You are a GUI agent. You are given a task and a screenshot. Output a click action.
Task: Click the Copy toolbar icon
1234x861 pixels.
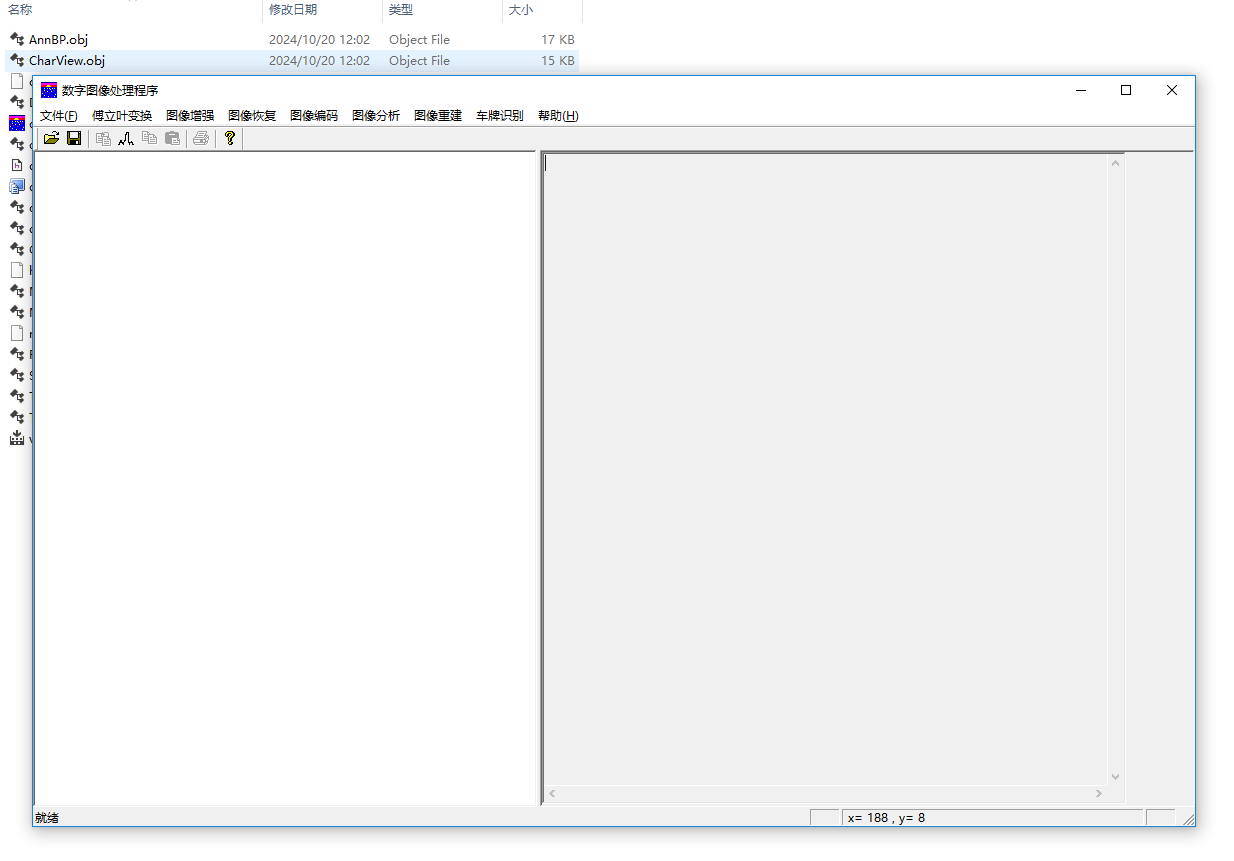pos(149,138)
